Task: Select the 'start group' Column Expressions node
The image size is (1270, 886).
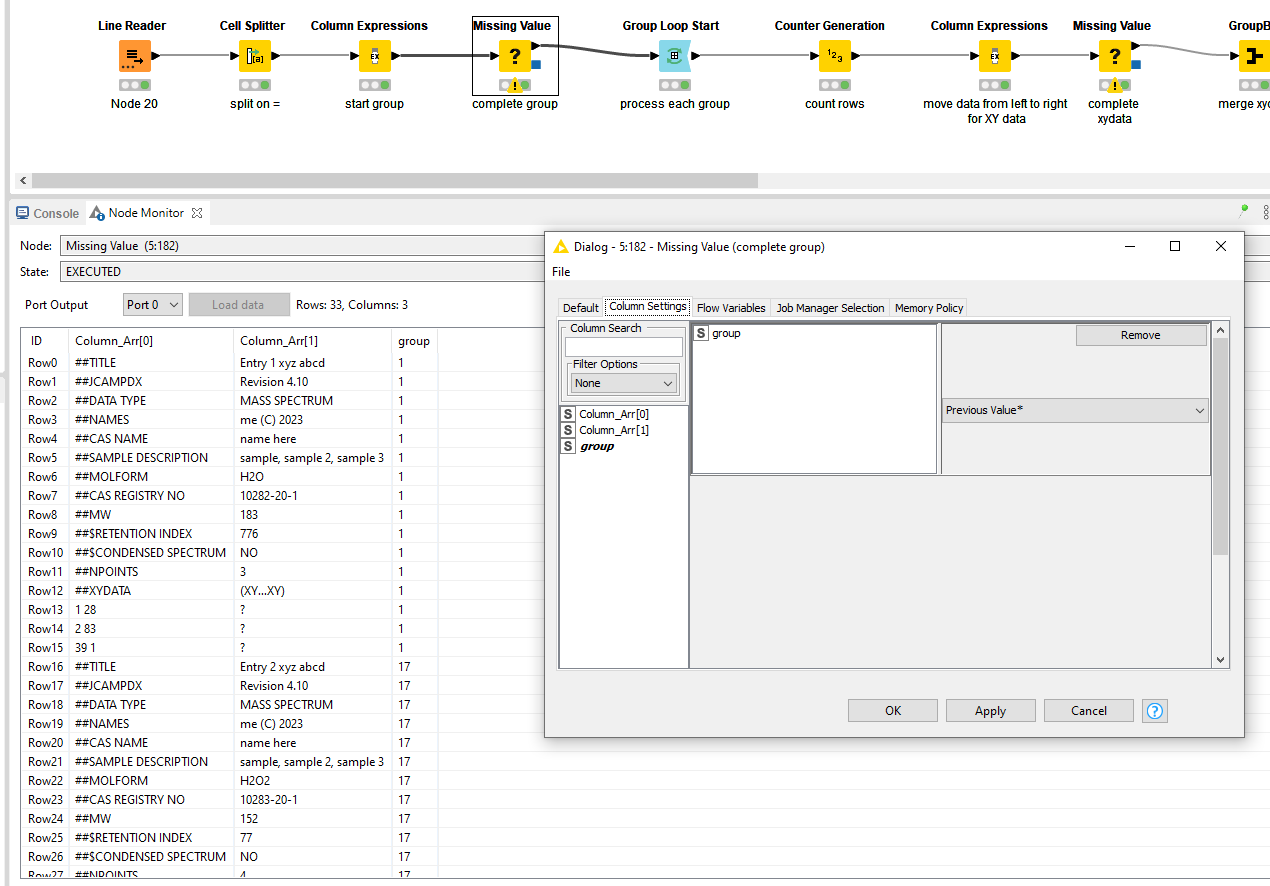Action: 374,57
